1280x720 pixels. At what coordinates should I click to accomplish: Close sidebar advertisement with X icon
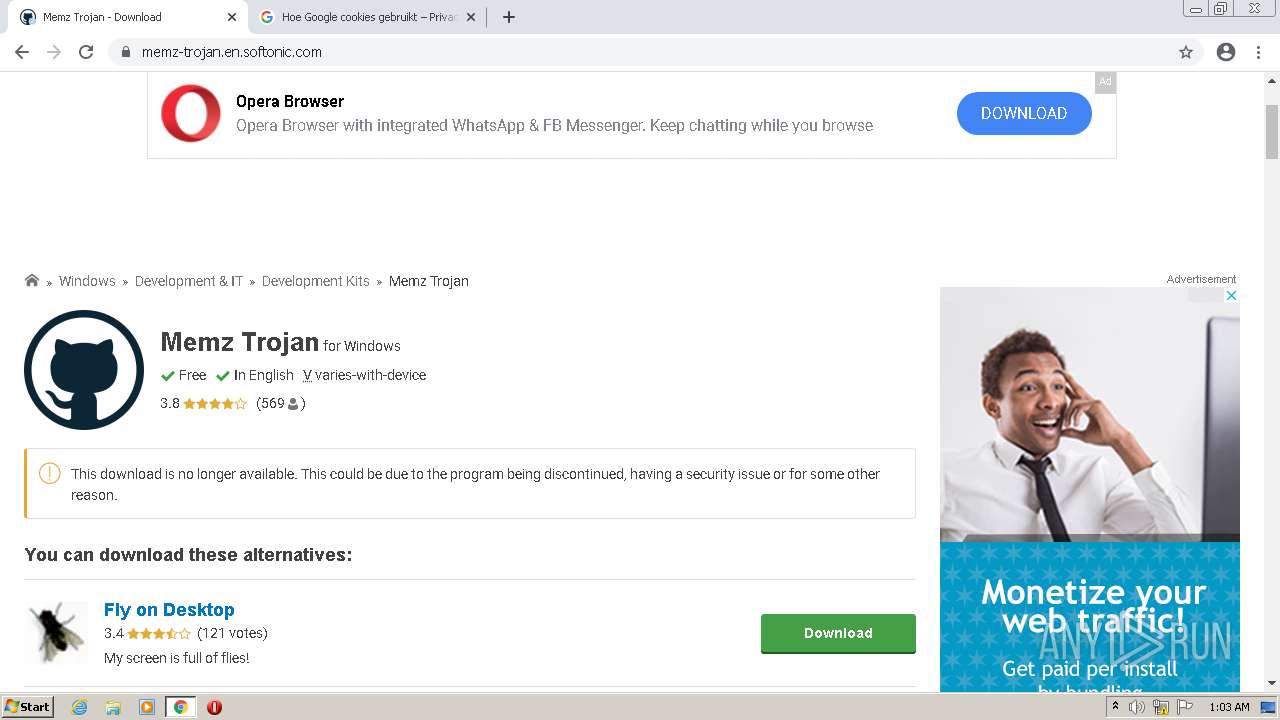(x=1232, y=295)
